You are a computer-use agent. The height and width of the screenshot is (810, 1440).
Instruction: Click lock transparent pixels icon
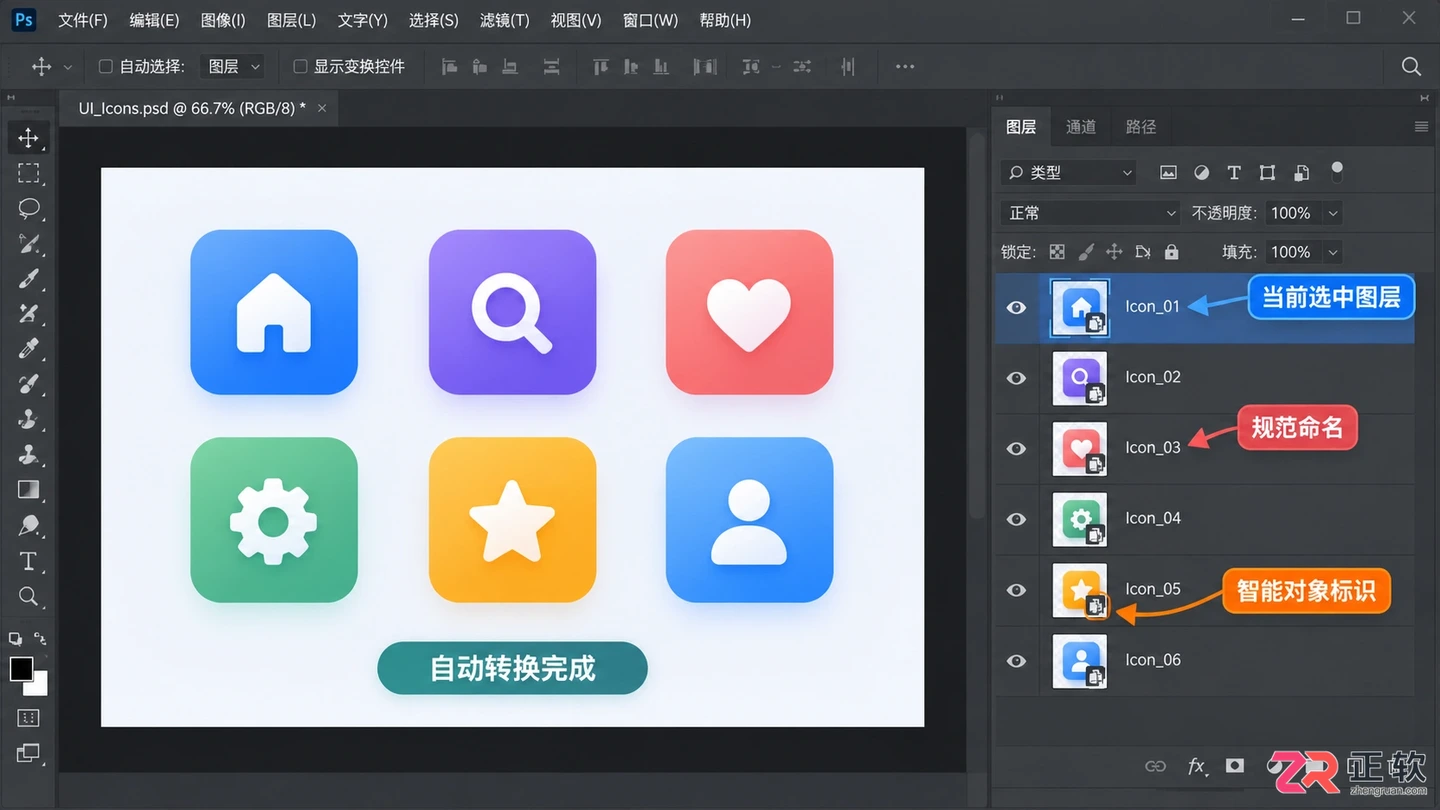pos(1057,252)
